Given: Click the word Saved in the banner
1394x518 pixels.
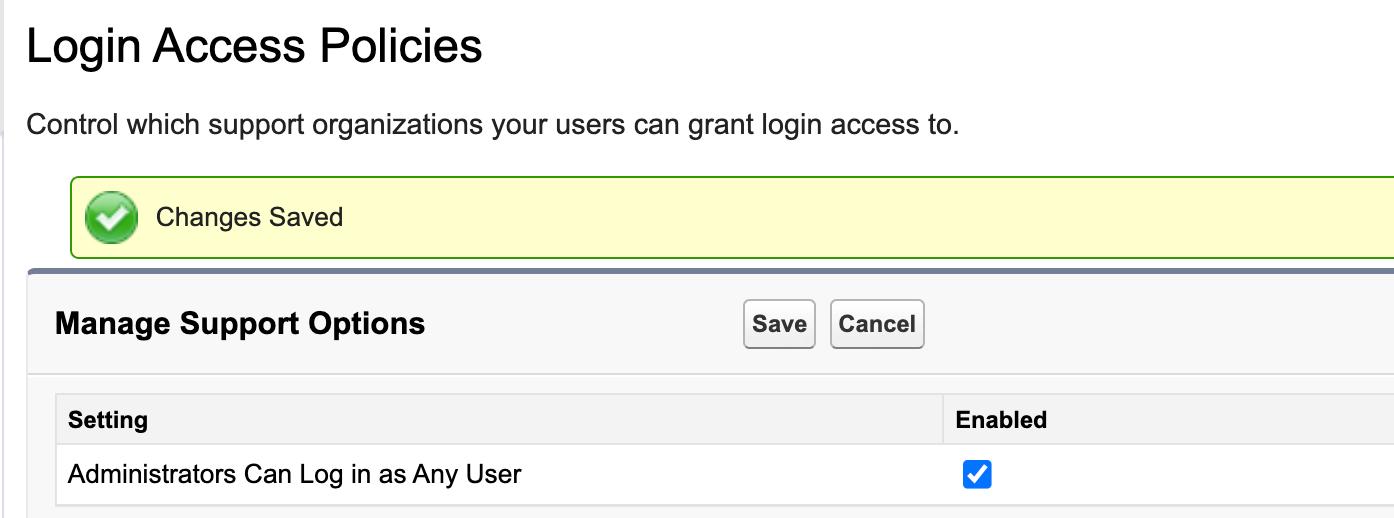Looking at the screenshot, I should pos(301,217).
